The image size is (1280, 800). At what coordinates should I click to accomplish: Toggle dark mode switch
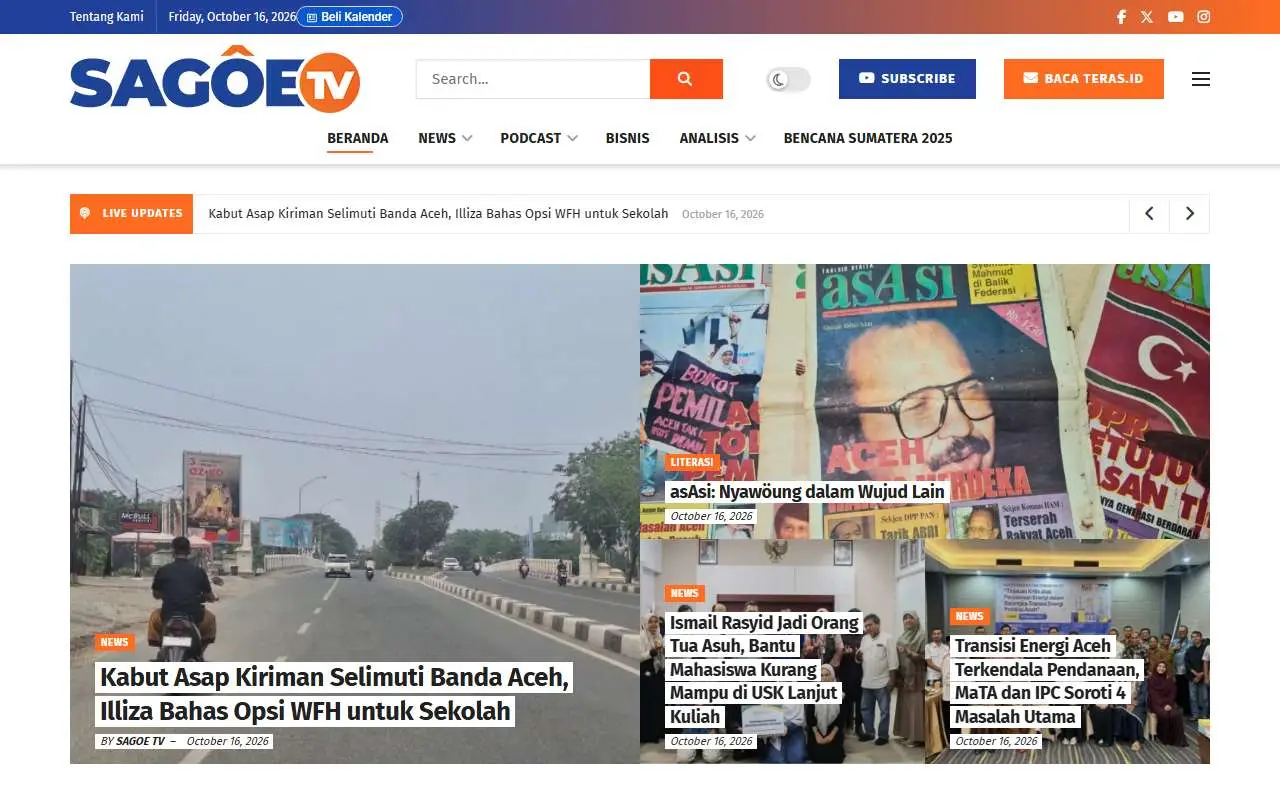tap(789, 80)
